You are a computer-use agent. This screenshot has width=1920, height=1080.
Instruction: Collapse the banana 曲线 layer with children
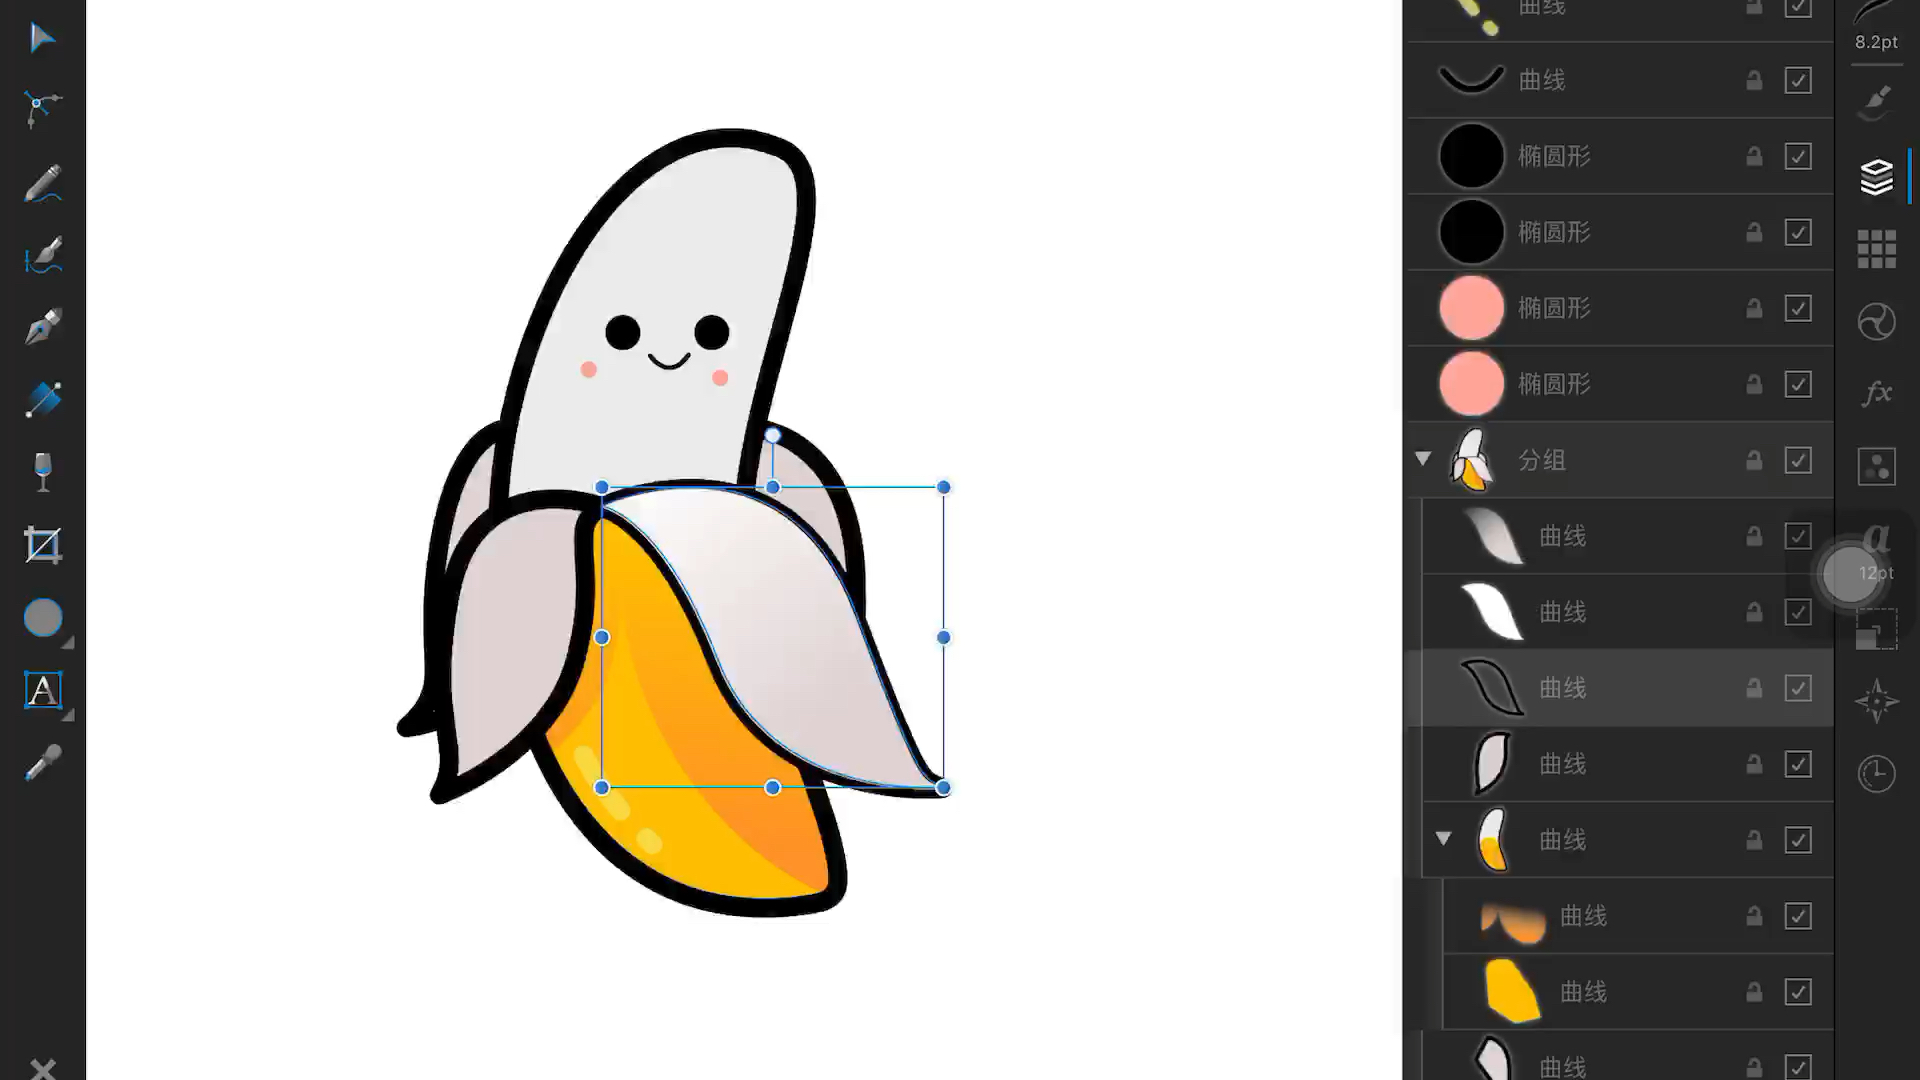[1443, 839]
